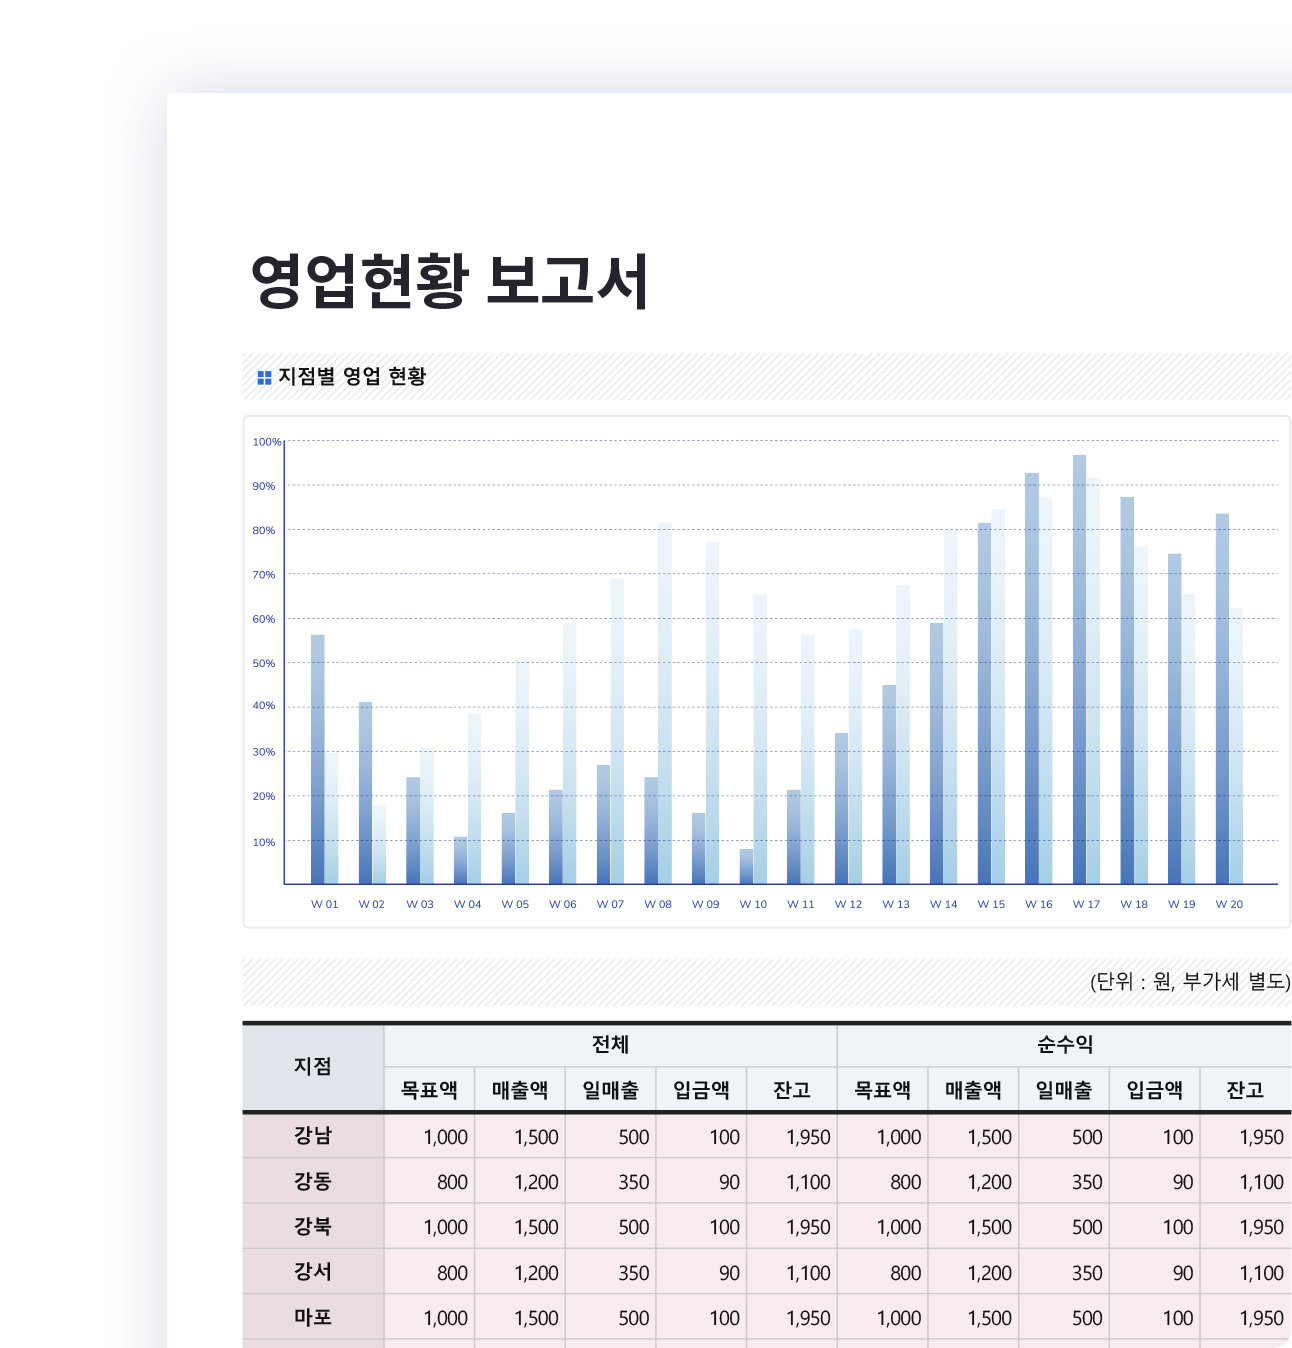Click the section heading 지점별 영업 현황
Viewport: 1292px width, 1348px height.
click(x=352, y=376)
